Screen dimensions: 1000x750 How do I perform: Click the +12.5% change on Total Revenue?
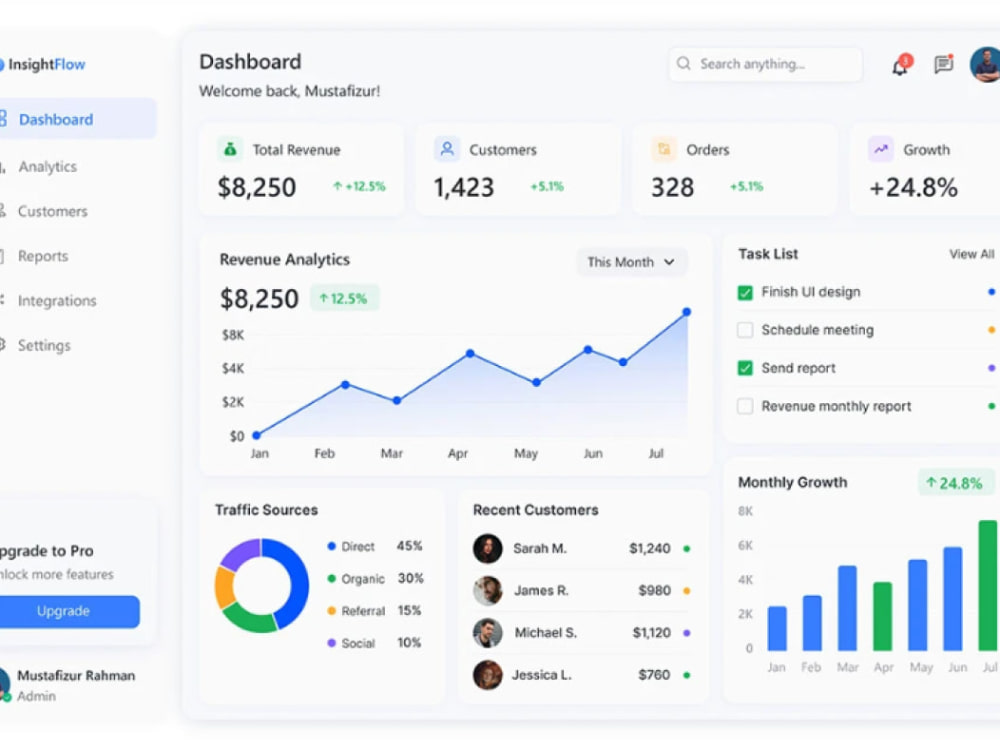[x=359, y=186]
